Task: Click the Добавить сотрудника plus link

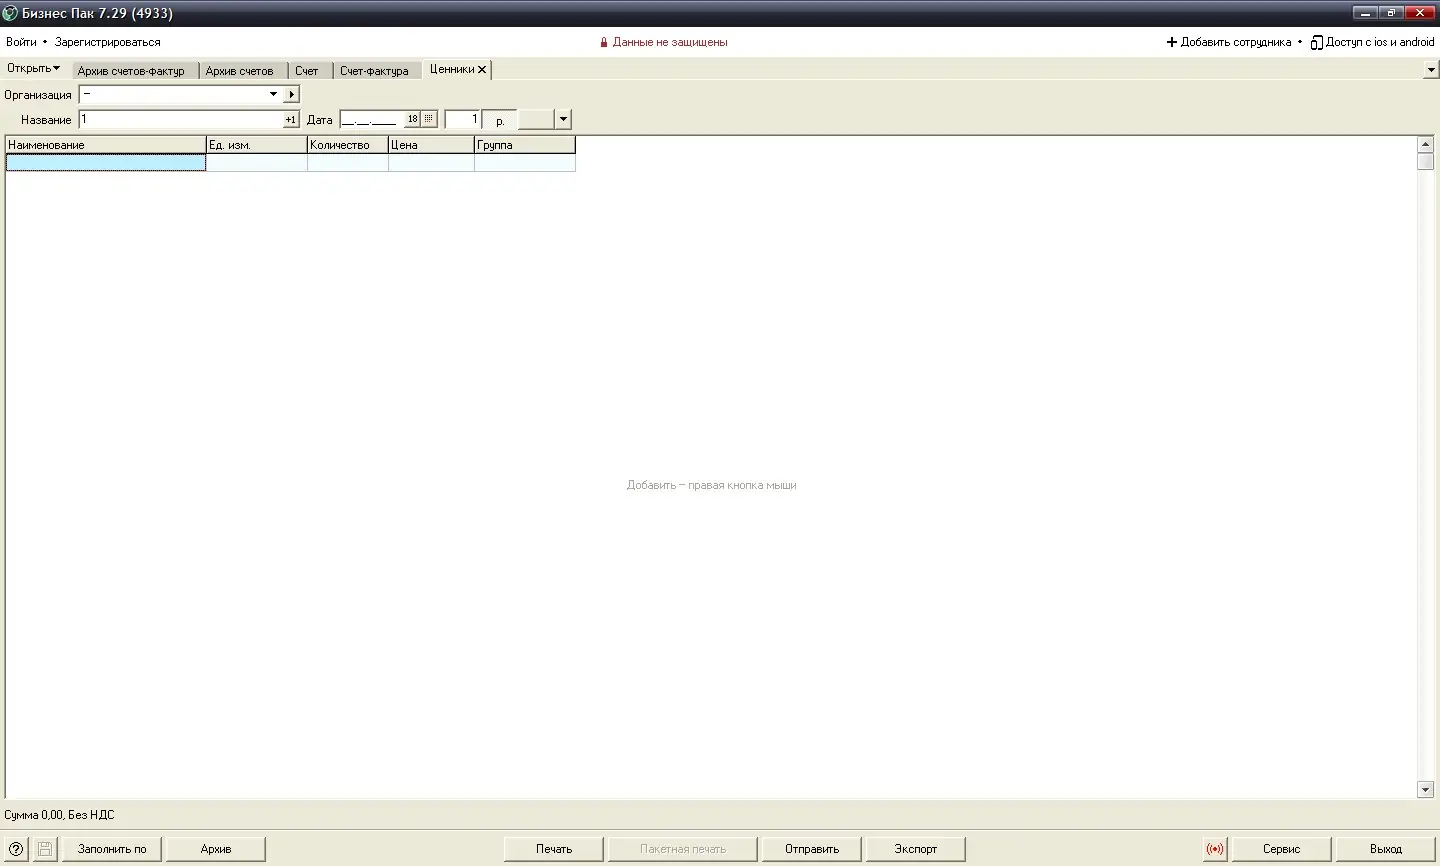Action: (x=1229, y=42)
